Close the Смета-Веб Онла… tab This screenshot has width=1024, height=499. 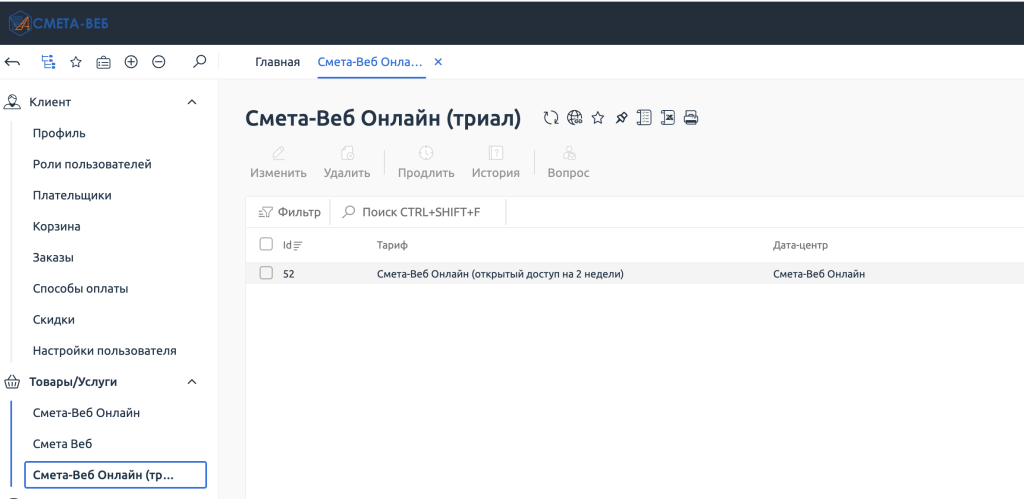coord(438,62)
